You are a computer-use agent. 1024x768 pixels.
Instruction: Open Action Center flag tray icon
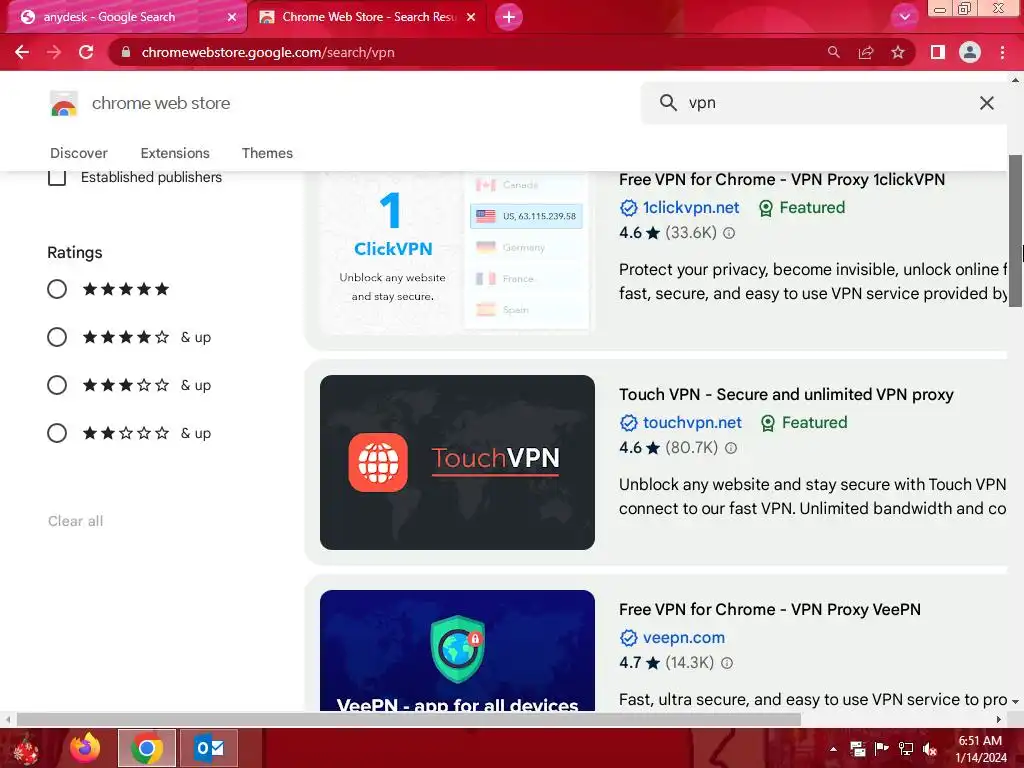881,749
